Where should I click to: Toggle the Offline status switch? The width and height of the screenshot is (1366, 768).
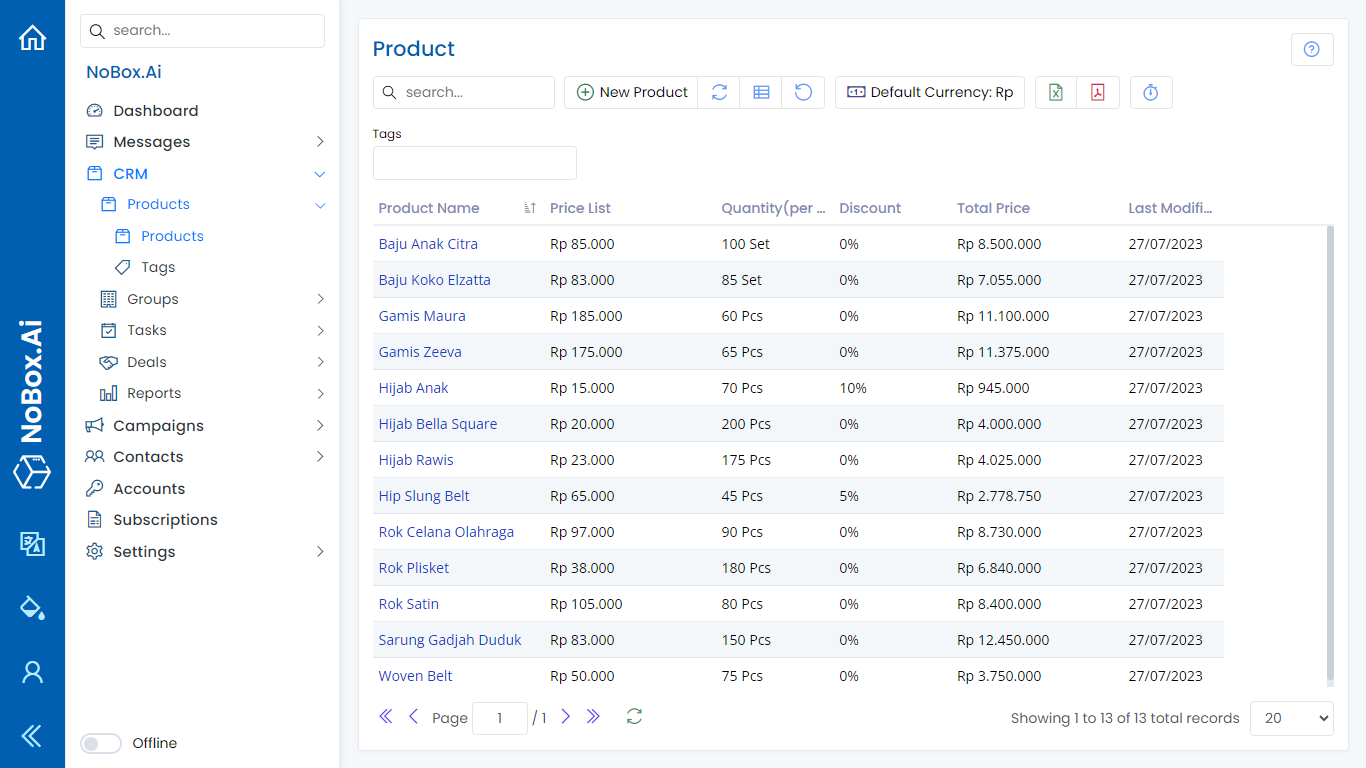click(x=101, y=743)
